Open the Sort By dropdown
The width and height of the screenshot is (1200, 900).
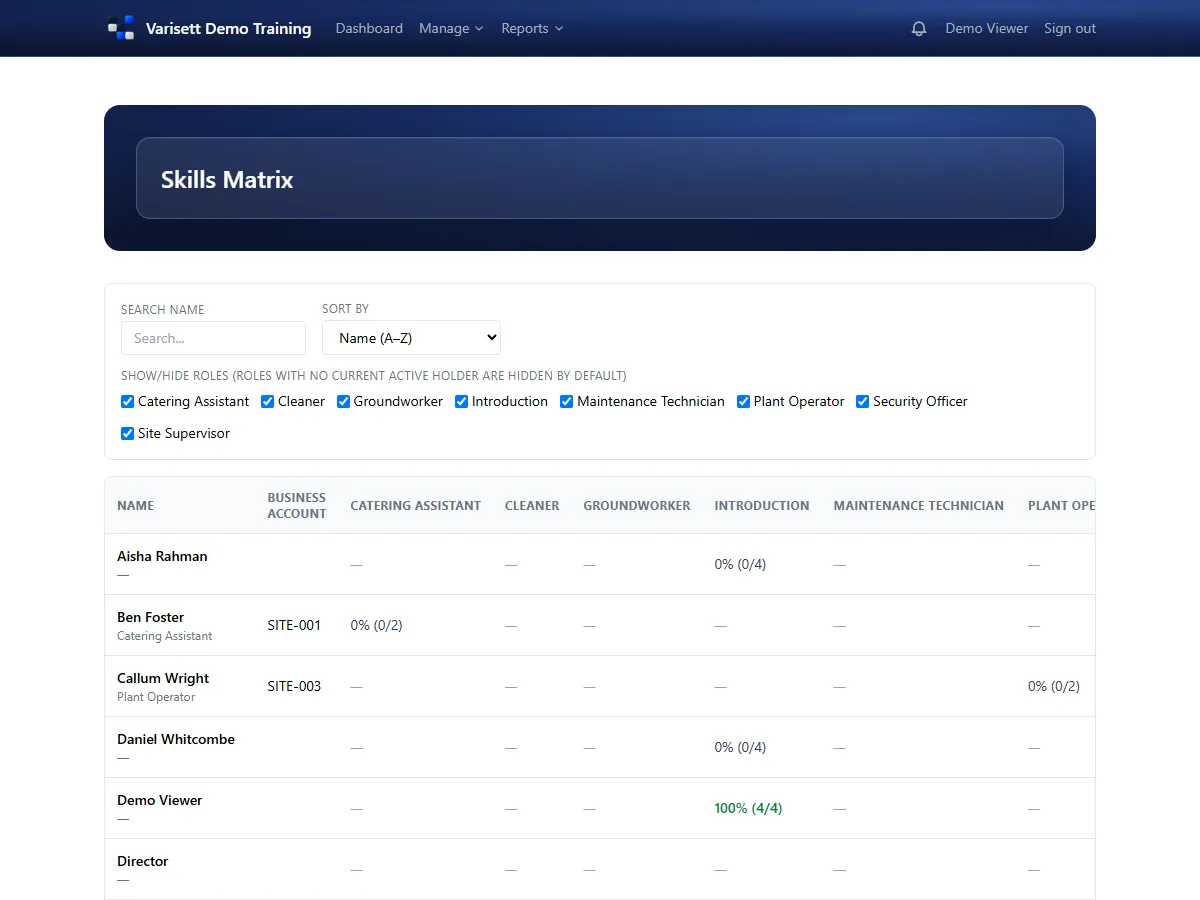[411, 338]
